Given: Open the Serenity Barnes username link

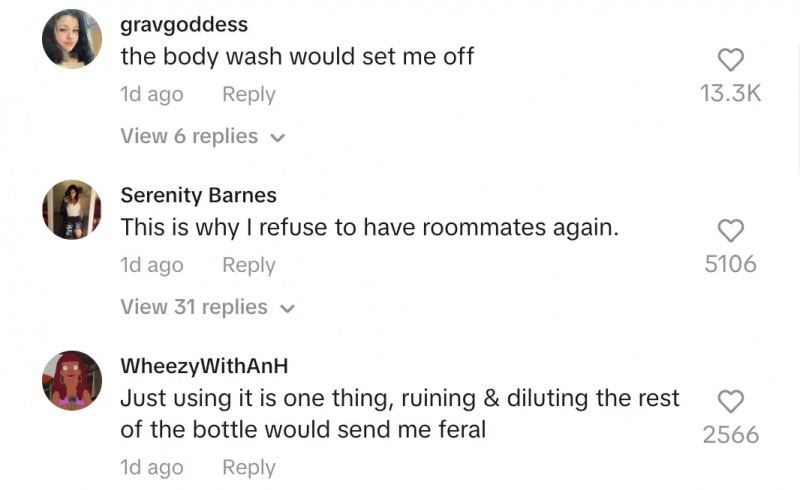Looking at the screenshot, I should (x=198, y=195).
